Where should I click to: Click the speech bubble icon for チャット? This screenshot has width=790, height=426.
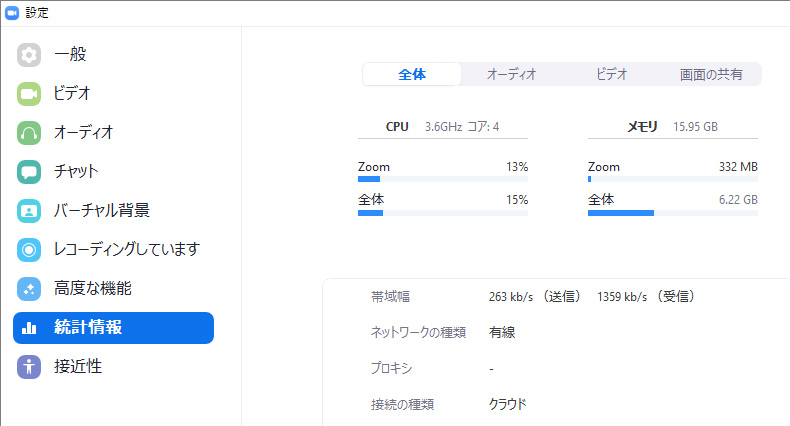click(29, 172)
